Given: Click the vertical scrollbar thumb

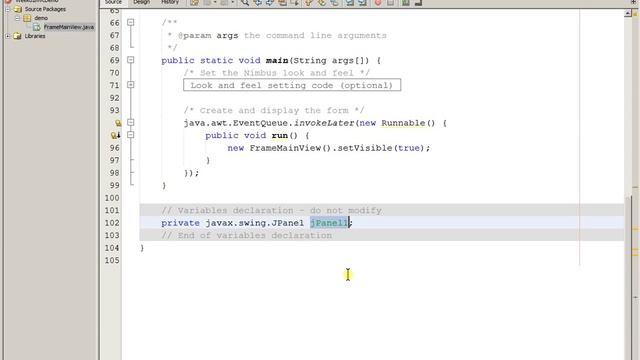Looking at the screenshot, I should 628,278.
